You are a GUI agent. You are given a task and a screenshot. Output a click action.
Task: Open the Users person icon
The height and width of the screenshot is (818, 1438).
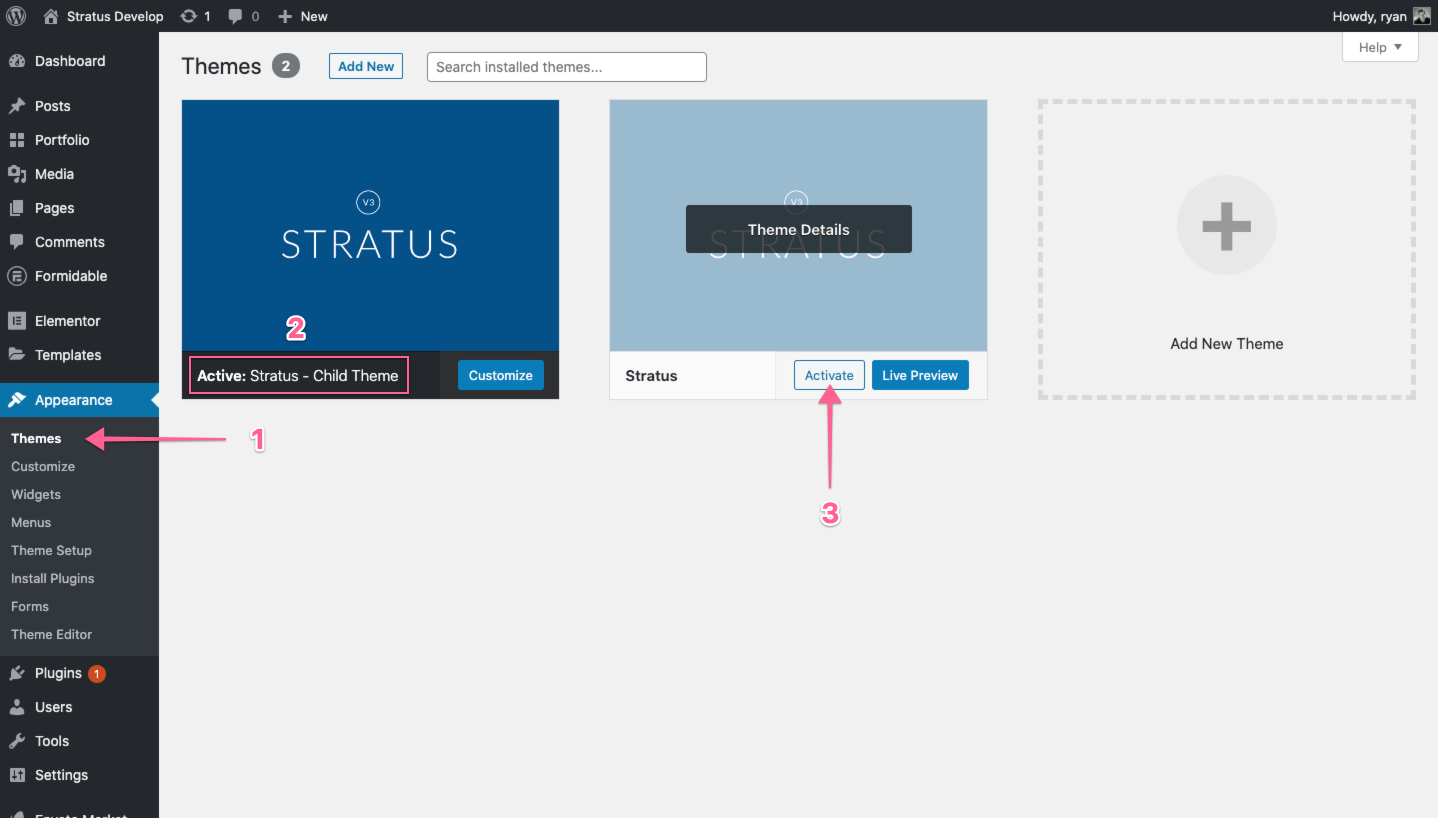[17, 707]
